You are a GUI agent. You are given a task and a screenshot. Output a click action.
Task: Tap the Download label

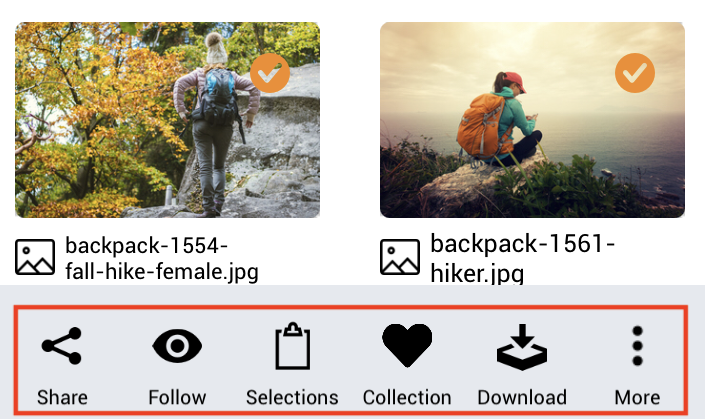click(x=522, y=397)
